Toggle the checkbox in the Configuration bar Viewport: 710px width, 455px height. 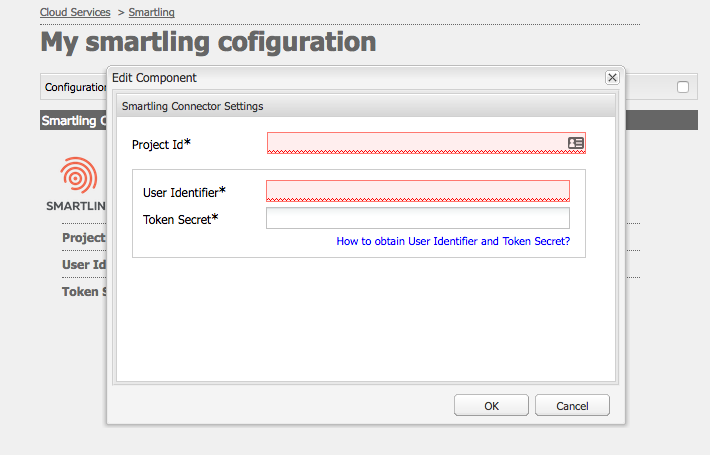click(x=683, y=87)
